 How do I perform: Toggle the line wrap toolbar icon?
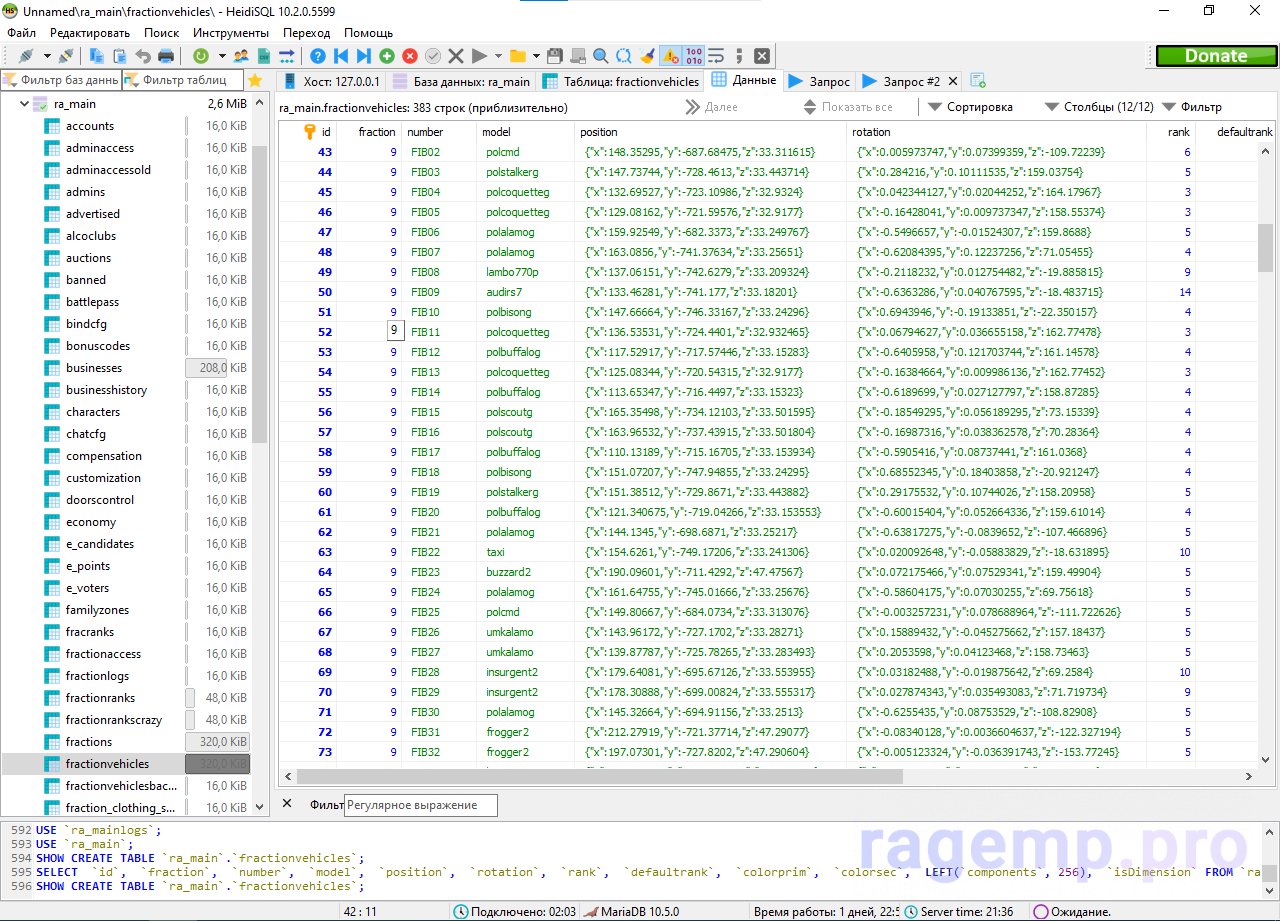point(716,56)
